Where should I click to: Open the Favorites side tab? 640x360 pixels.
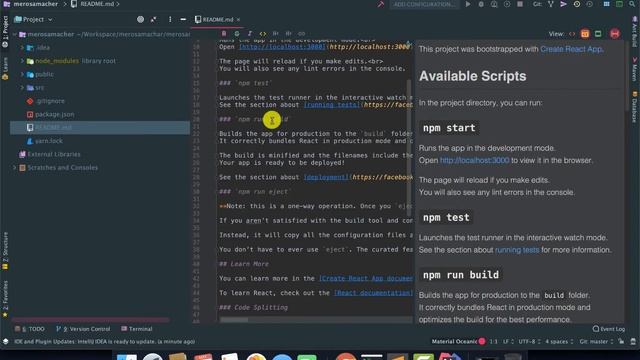5,298
